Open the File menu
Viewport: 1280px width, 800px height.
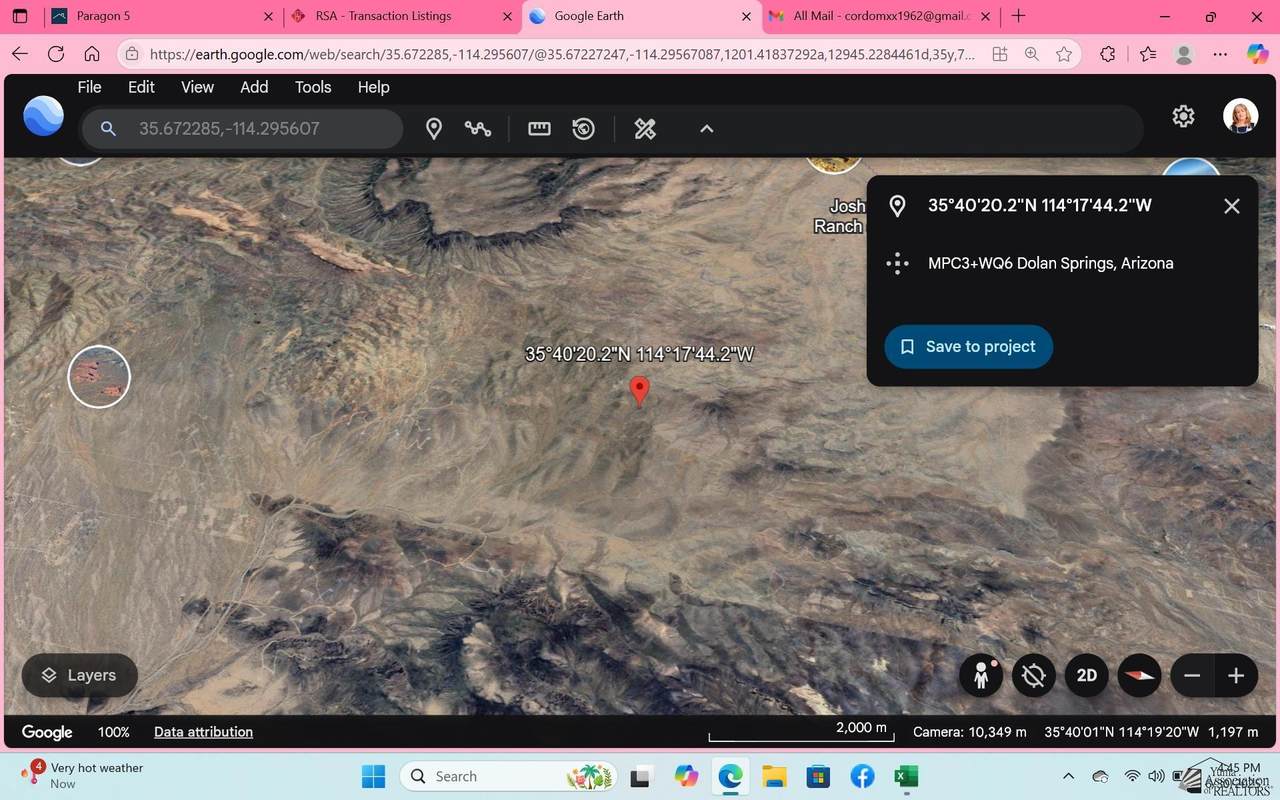coord(88,87)
